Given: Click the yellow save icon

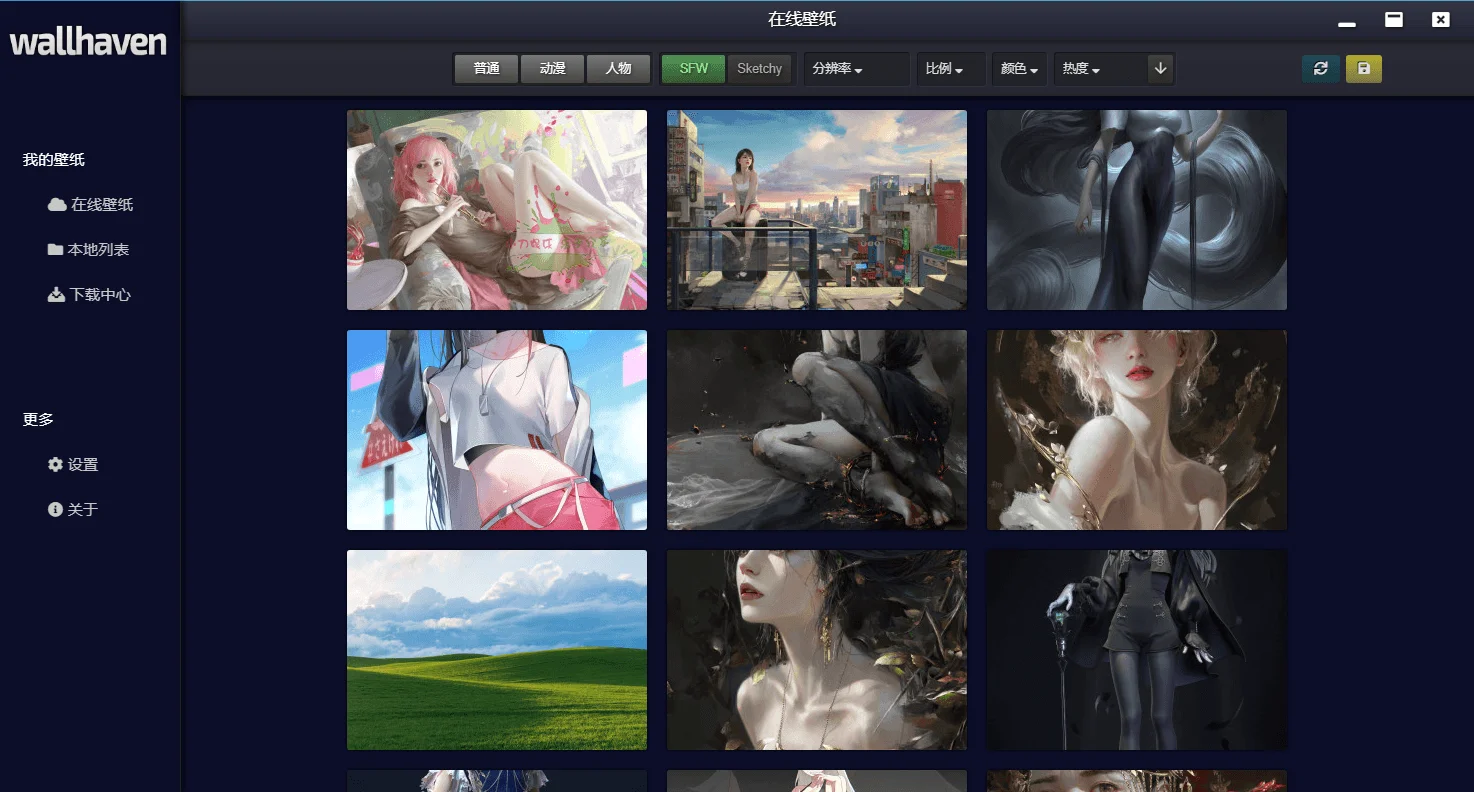Looking at the screenshot, I should point(1364,68).
